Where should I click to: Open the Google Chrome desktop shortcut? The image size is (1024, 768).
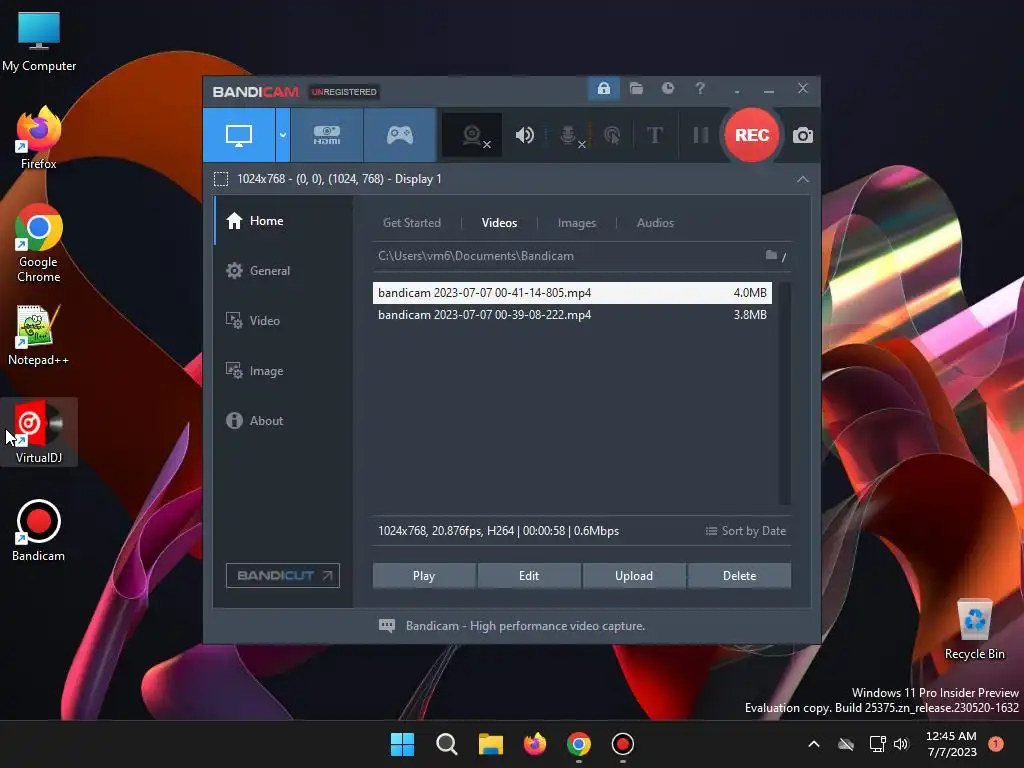point(39,243)
